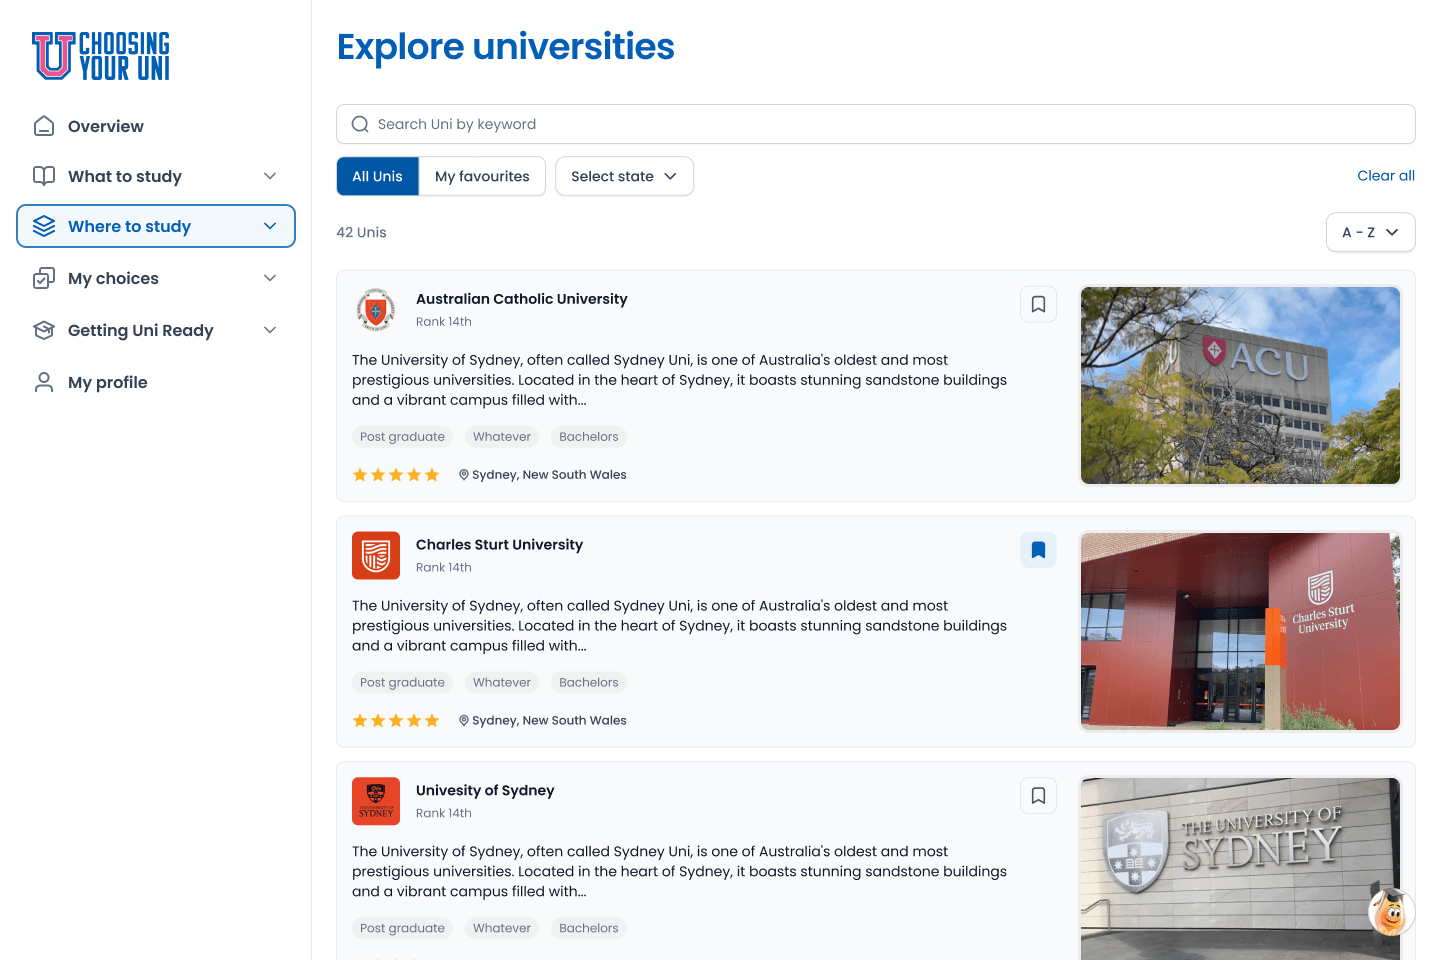Bookmark Australian Catholic University
The image size is (1440, 960).
pos(1038,304)
